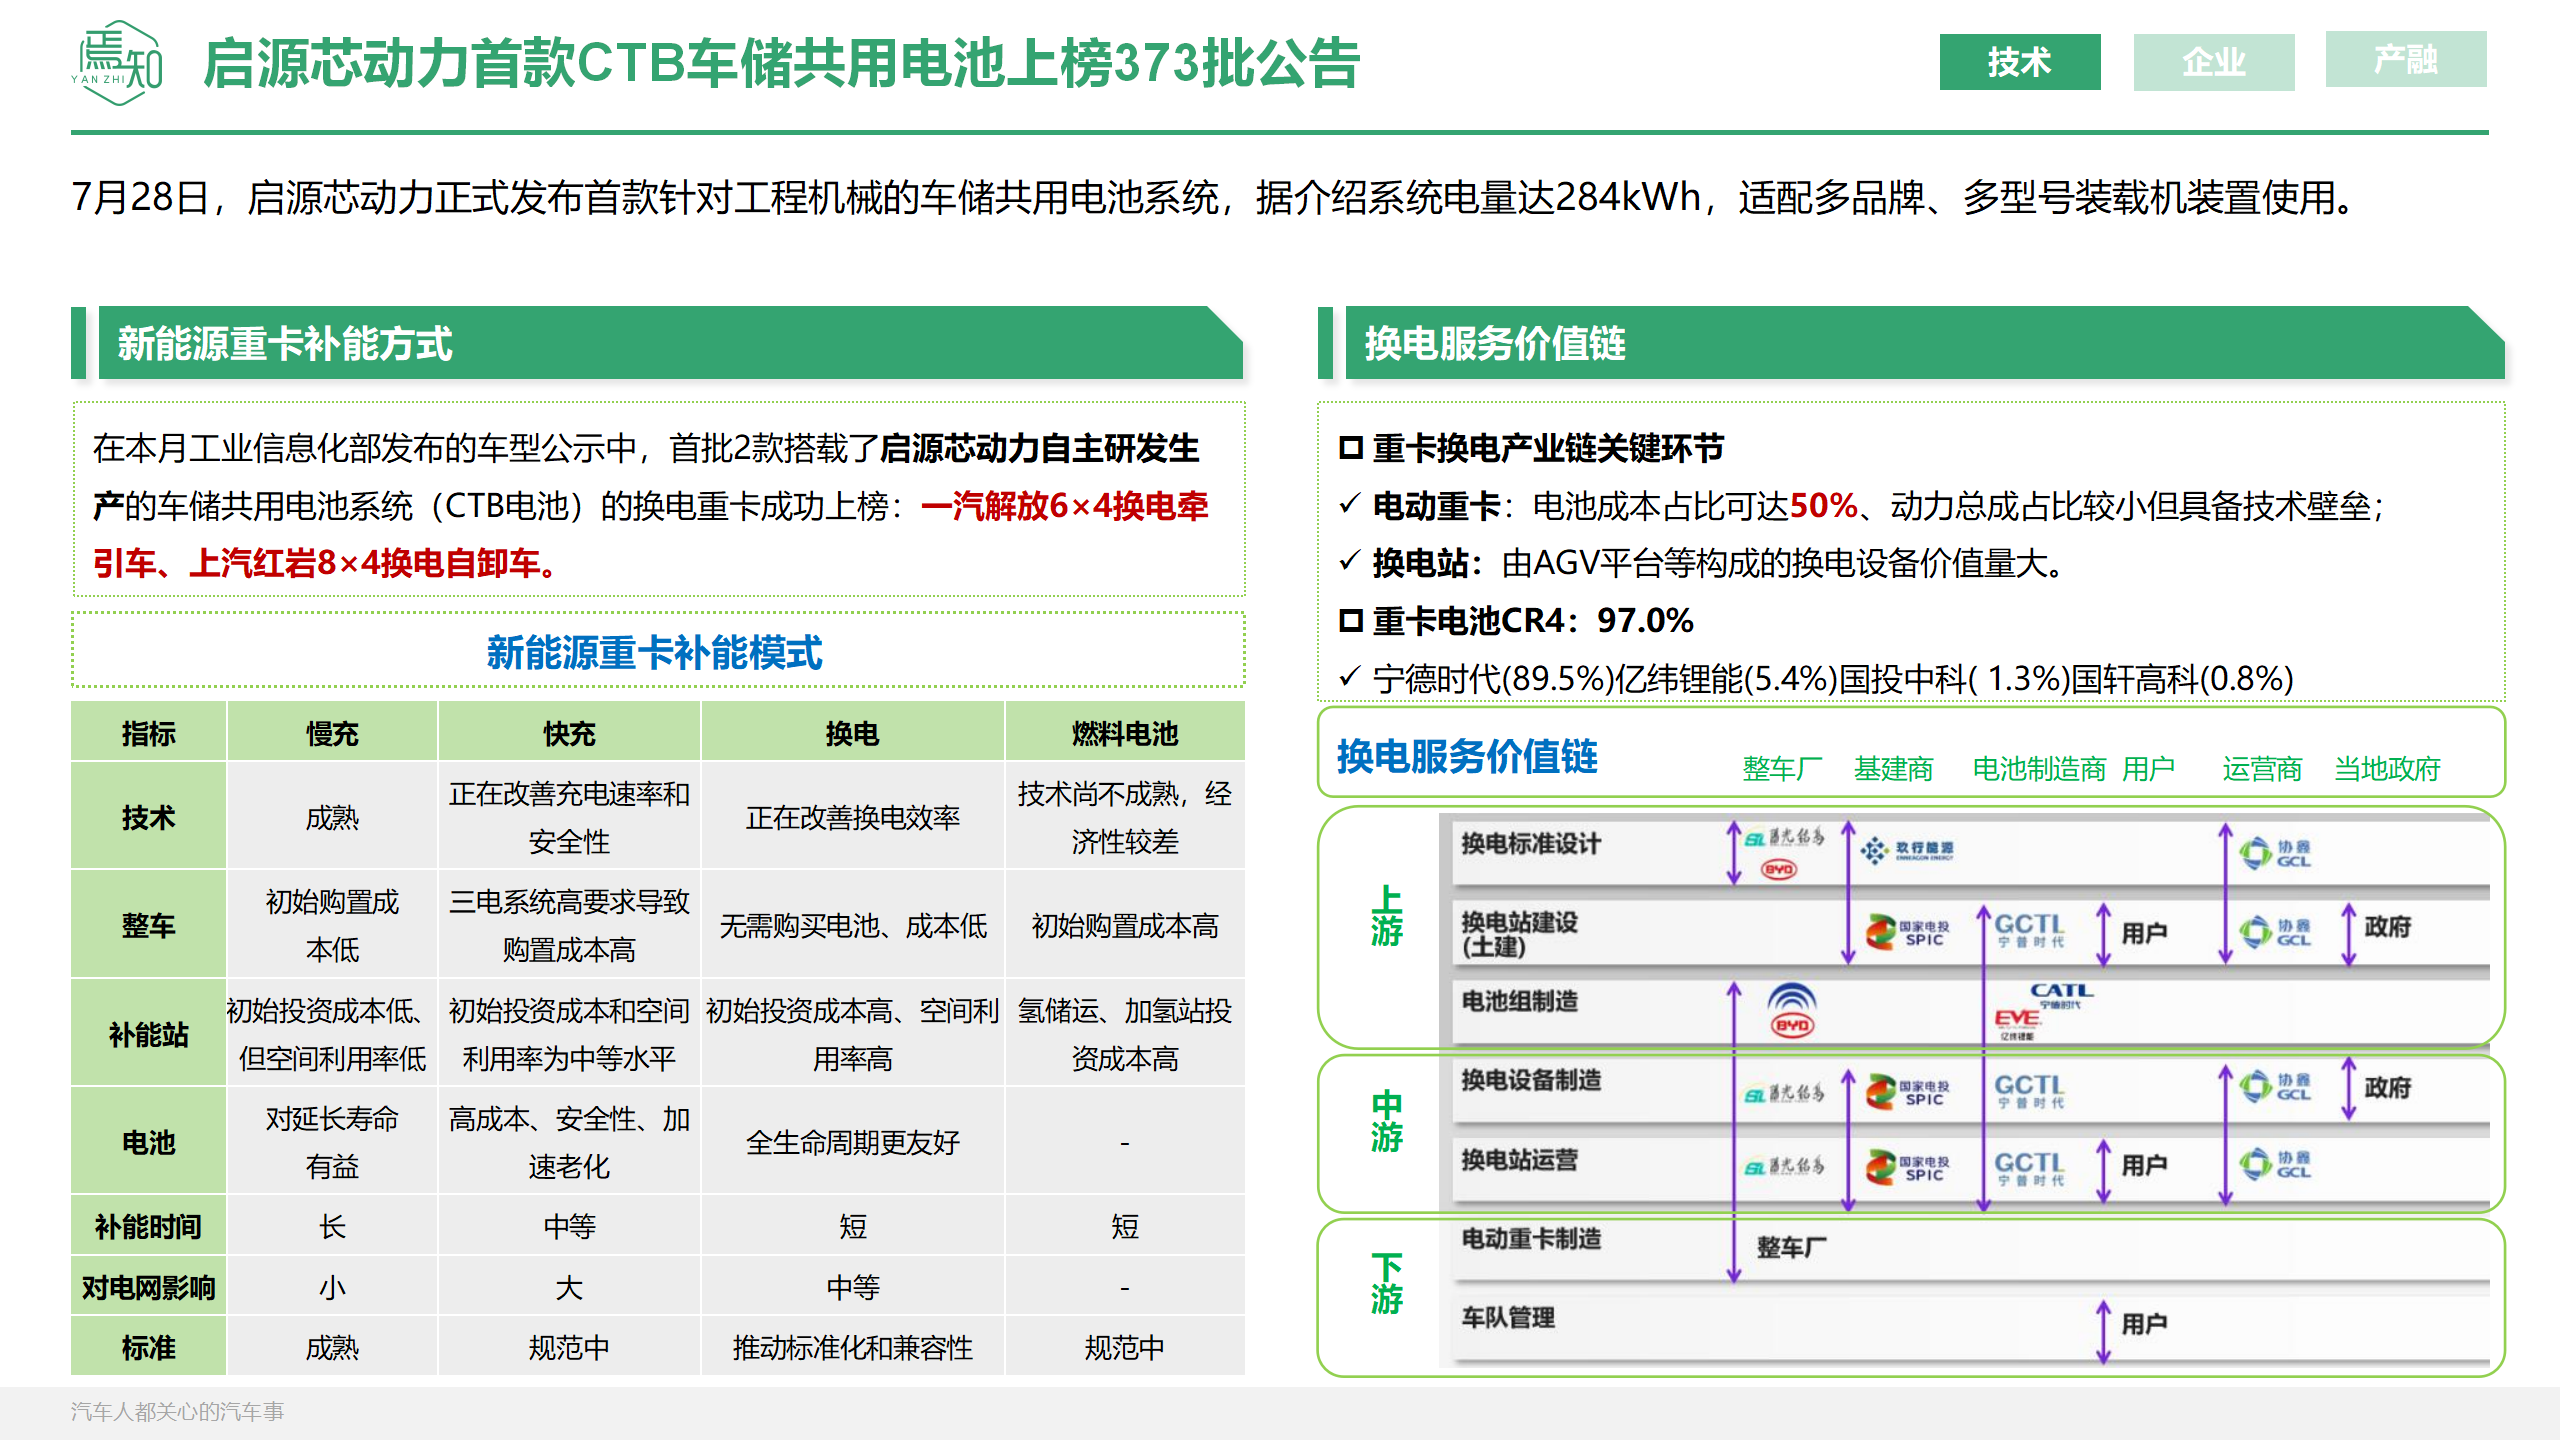Click 用户 in the 车队管理 row
This screenshot has width=2560, height=1440.
[x=2144, y=1323]
